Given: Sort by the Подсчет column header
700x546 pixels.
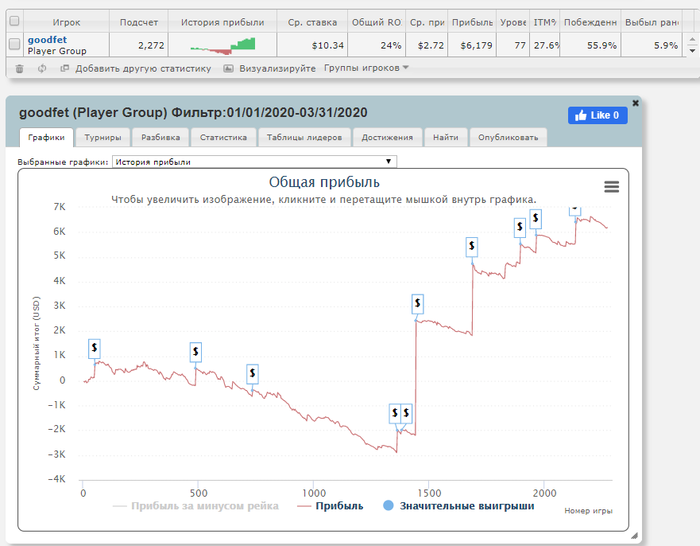Looking at the screenshot, I should coord(139,22).
